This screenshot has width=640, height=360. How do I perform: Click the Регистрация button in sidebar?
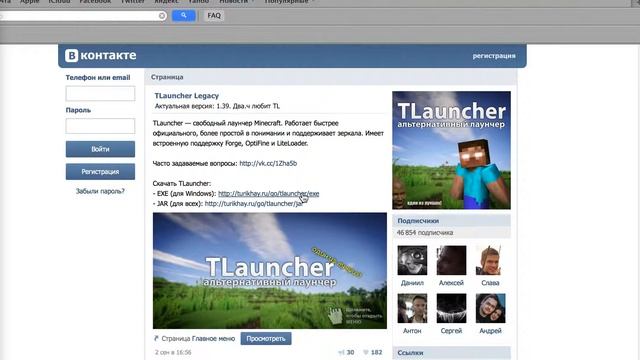[100, 172]
